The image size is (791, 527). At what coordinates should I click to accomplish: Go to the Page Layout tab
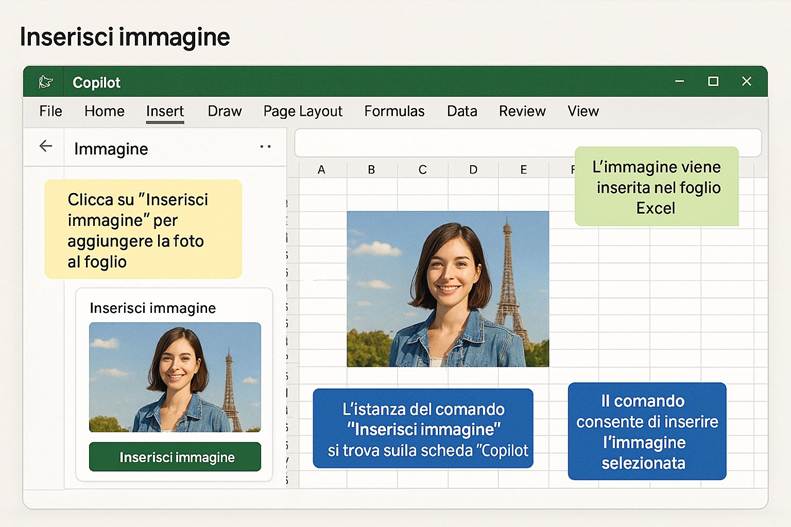(302, 111)
